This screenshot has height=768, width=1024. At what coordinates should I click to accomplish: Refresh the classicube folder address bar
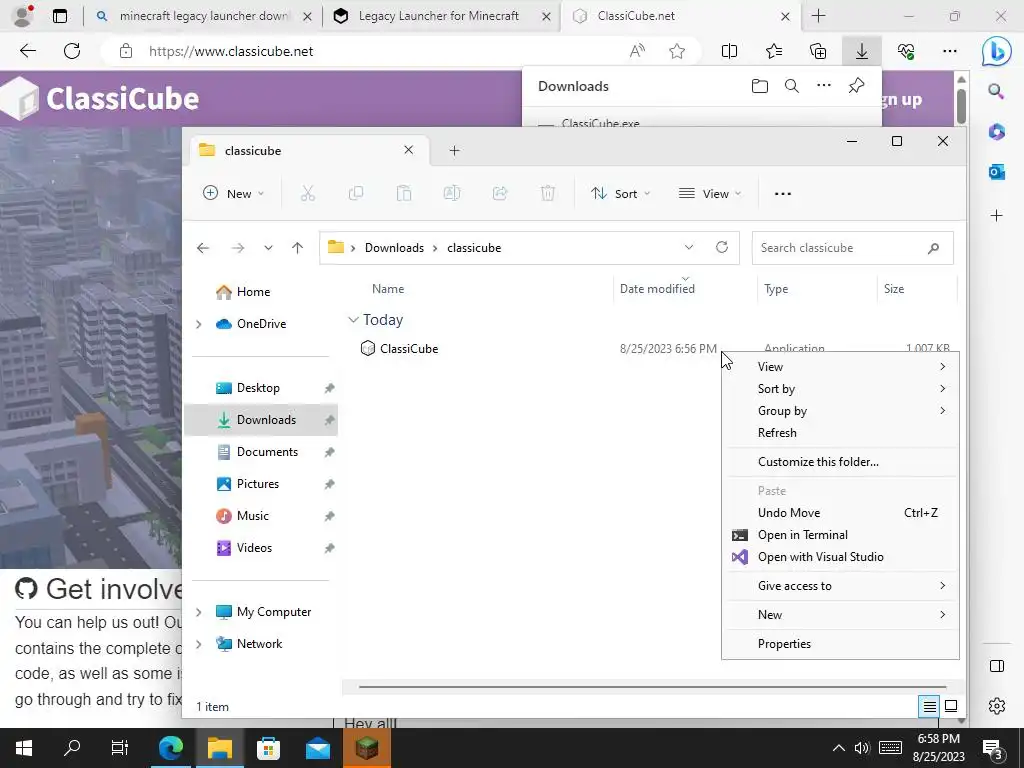pyautogui.click(x=722, y=247)
